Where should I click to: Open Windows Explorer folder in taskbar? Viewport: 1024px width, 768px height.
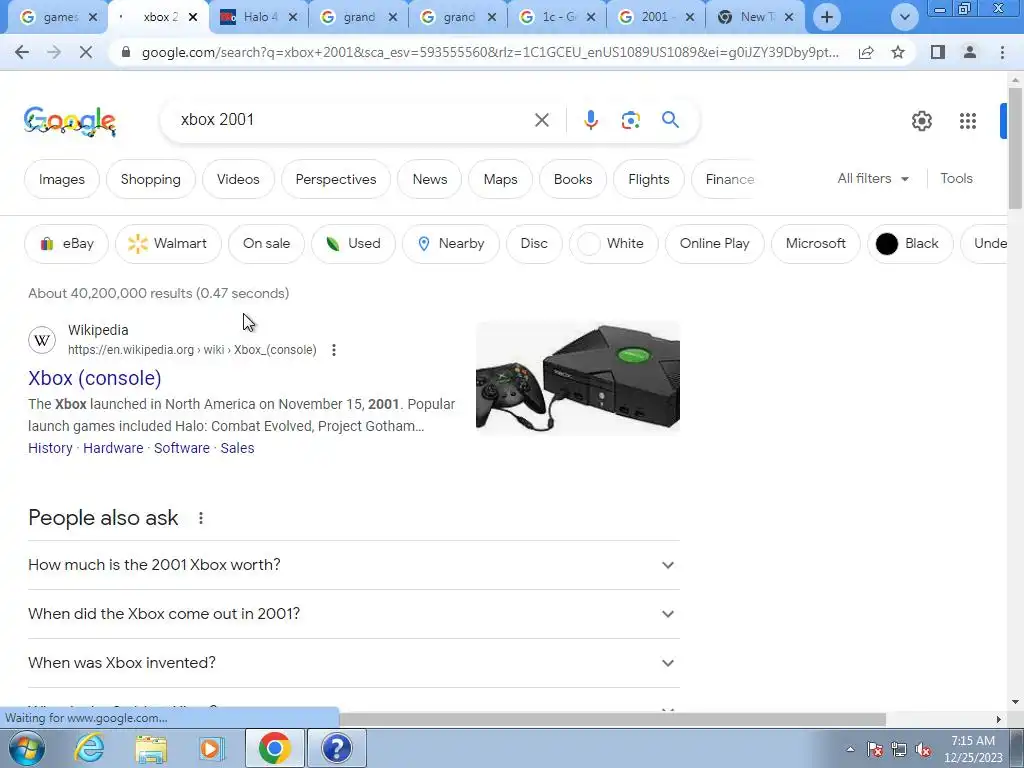click(151, 749)
